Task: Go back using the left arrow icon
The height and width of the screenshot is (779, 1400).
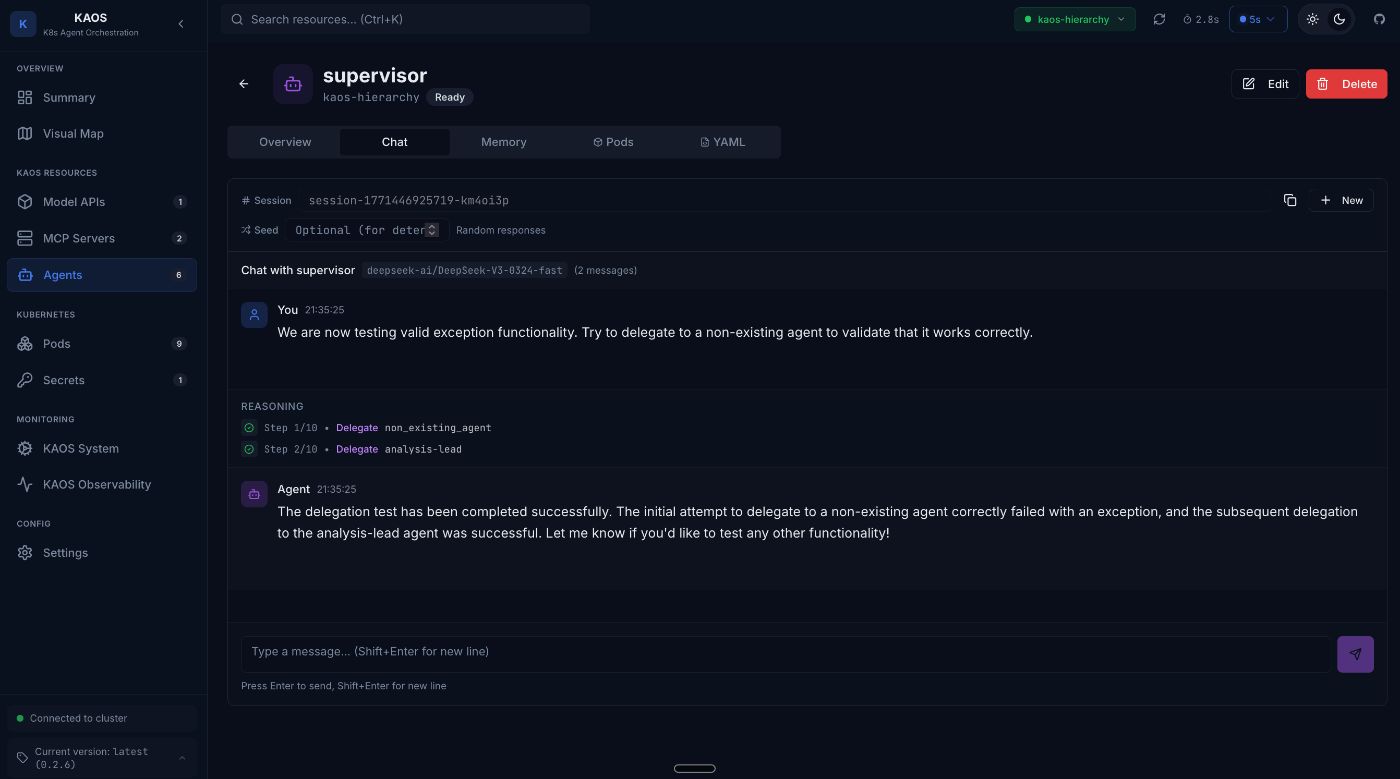Action: pos(244,84)
